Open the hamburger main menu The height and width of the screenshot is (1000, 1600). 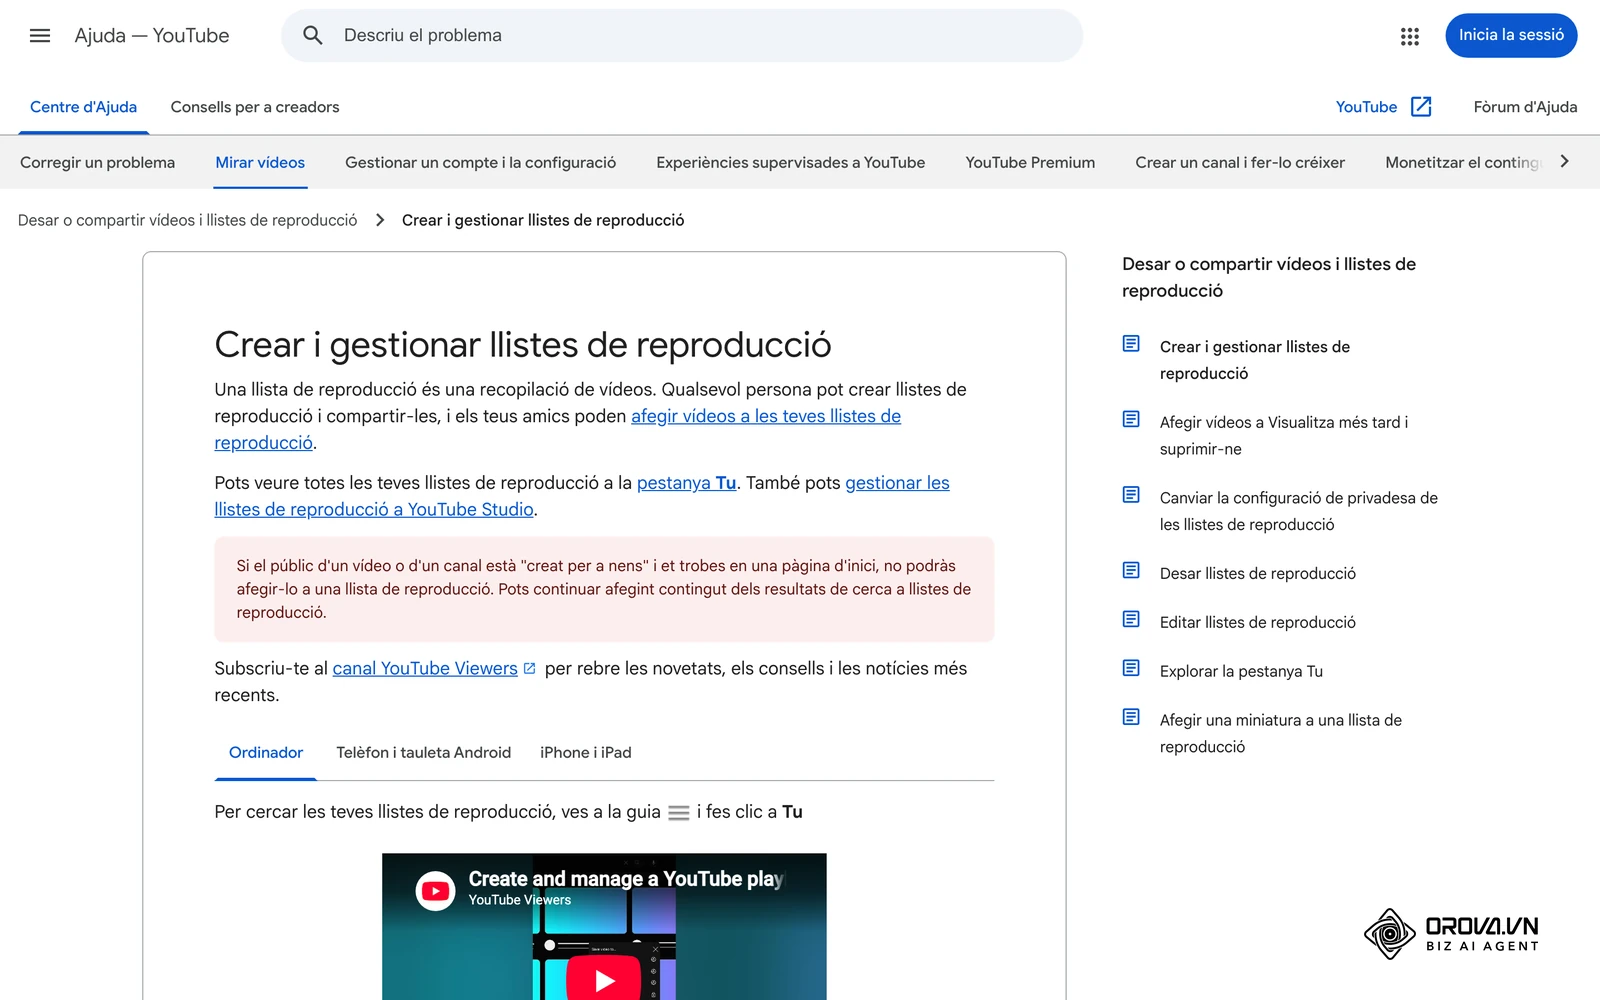tap(40, 36)
